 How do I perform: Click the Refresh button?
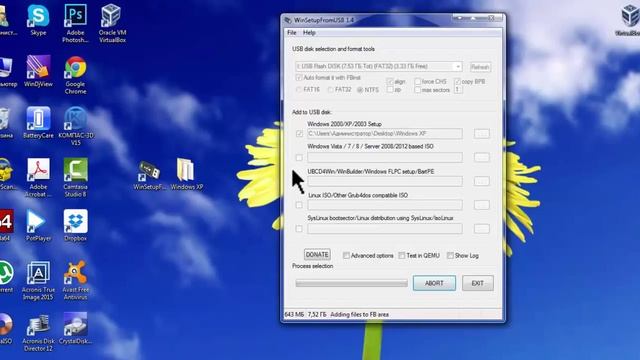[480, 67]
